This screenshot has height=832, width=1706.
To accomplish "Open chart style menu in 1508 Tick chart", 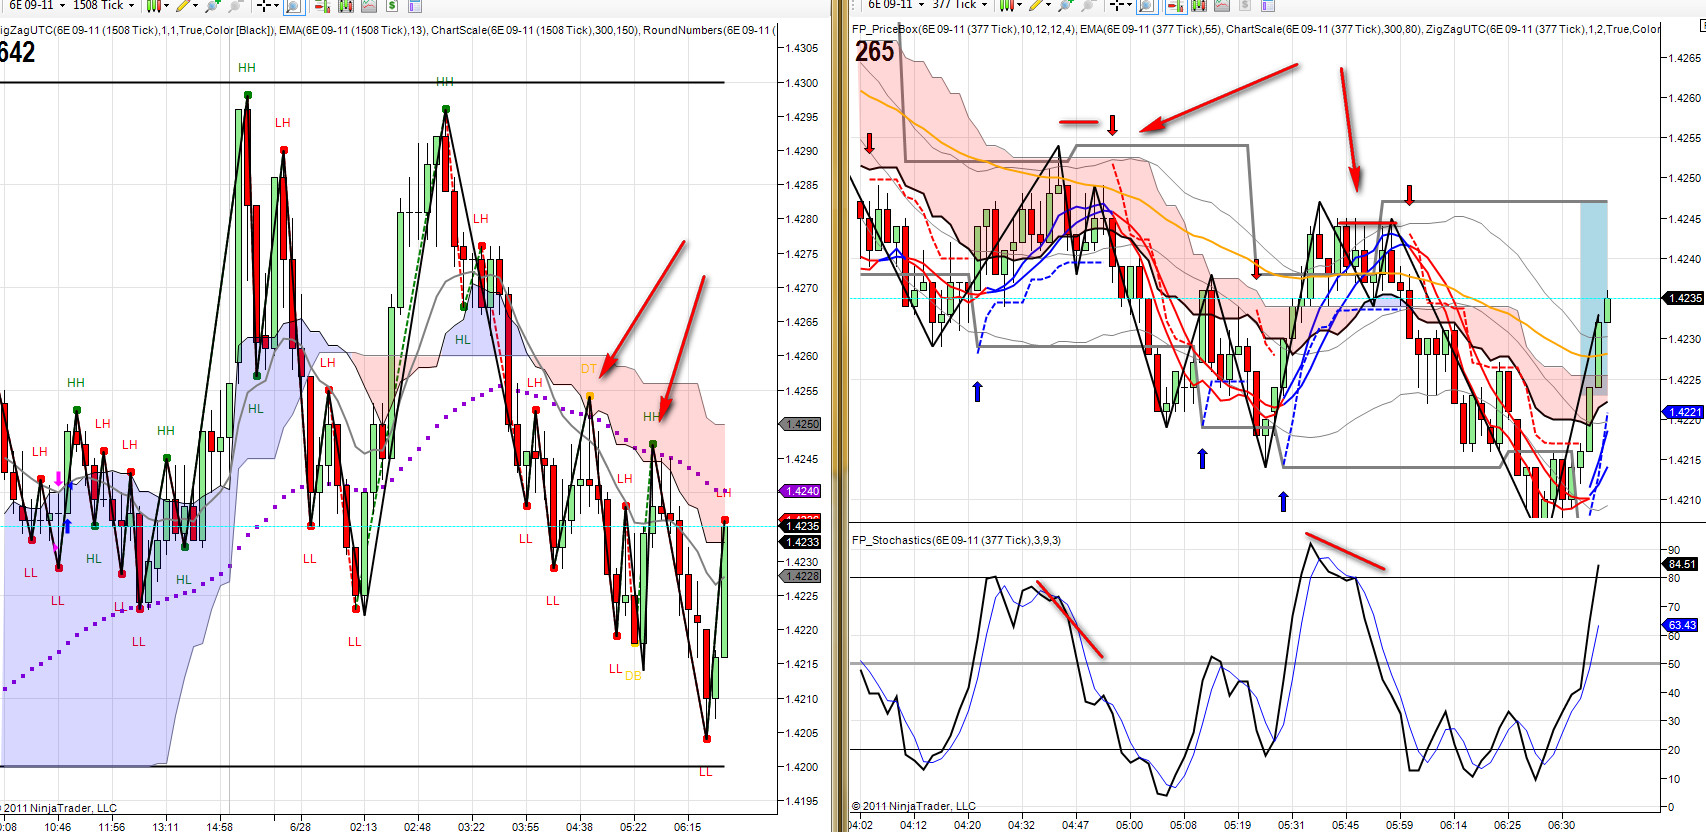I will (153, 6).
